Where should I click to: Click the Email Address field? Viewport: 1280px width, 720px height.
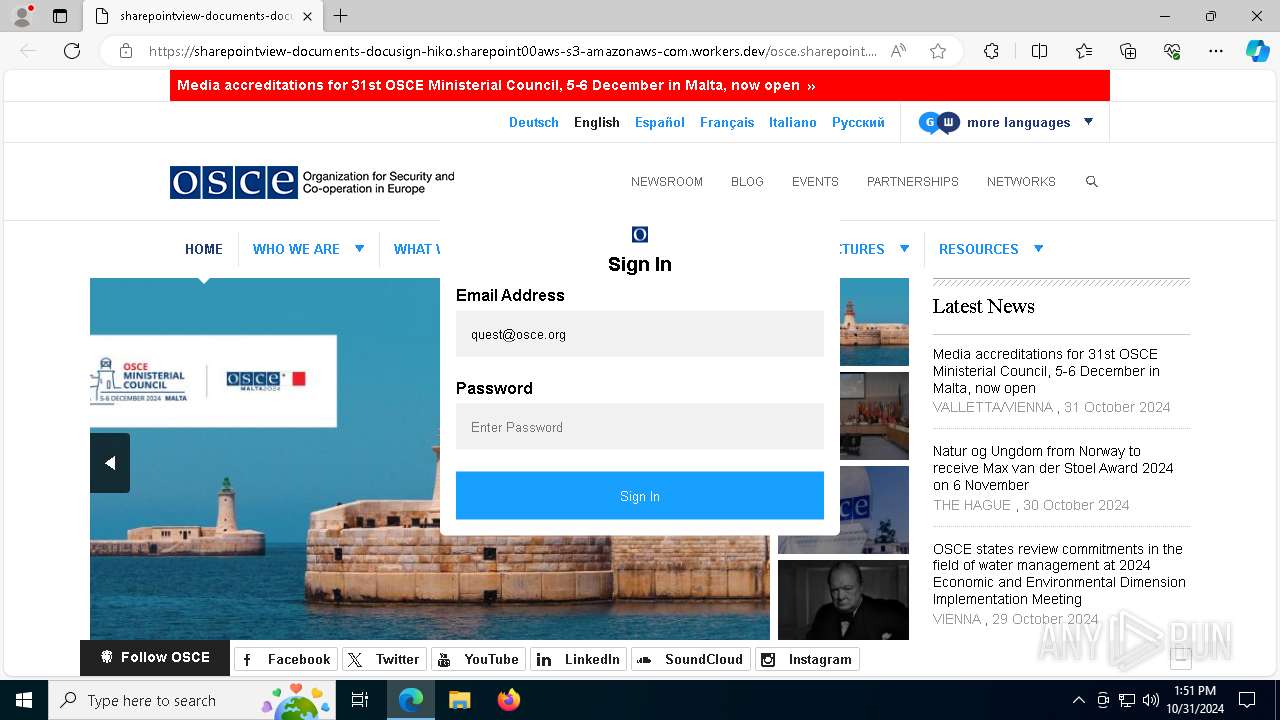pos(640,334)
